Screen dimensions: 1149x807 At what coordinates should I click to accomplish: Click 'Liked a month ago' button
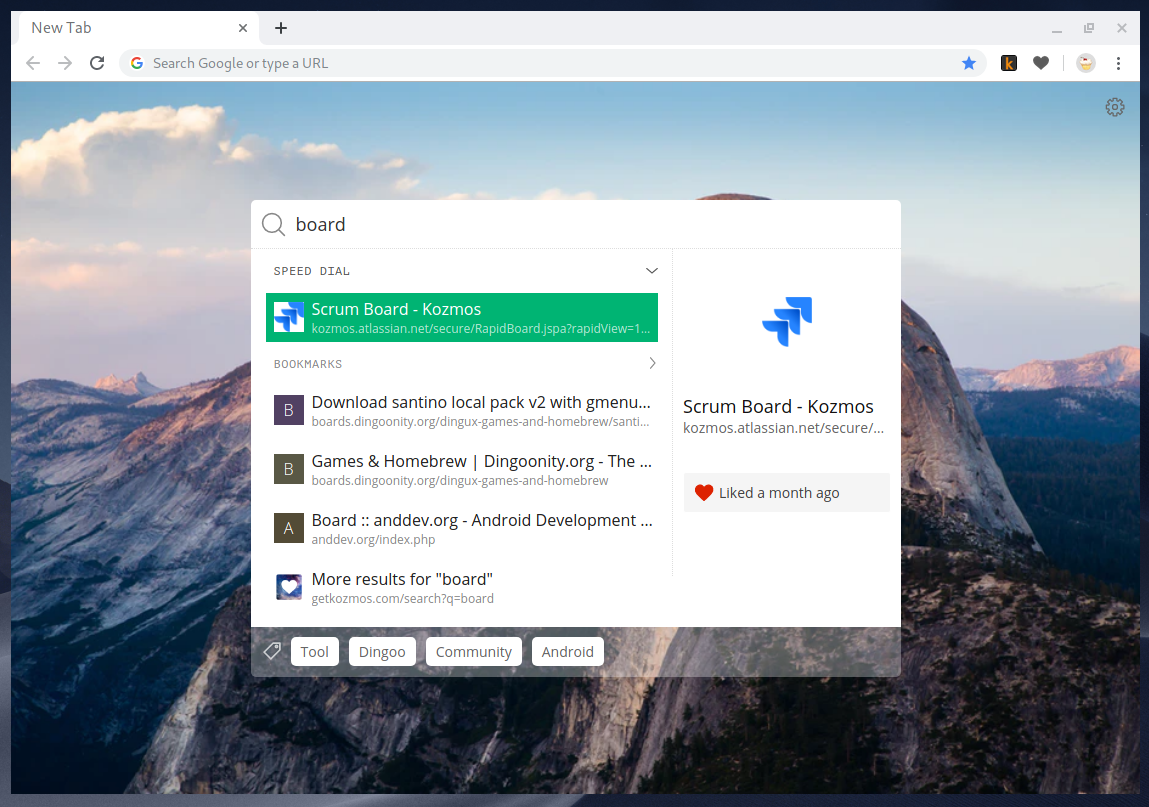[x=786, y=493]
